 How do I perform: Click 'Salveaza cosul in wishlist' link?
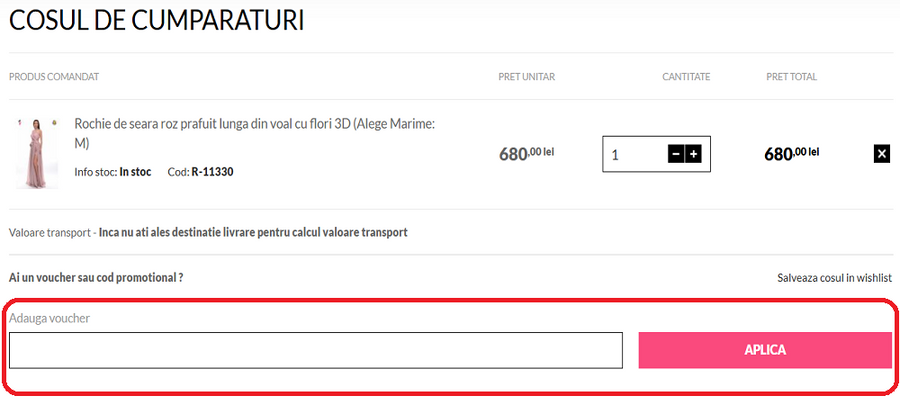(834, 278)
